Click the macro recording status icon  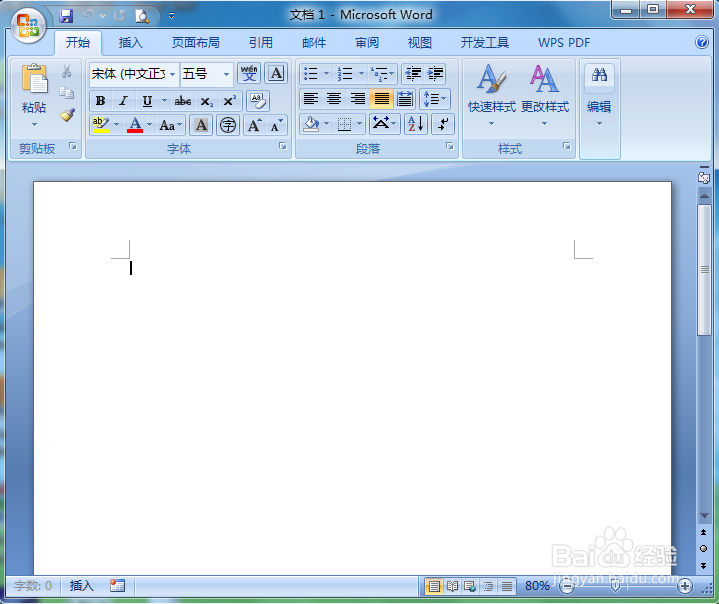[x=117, y=586]
